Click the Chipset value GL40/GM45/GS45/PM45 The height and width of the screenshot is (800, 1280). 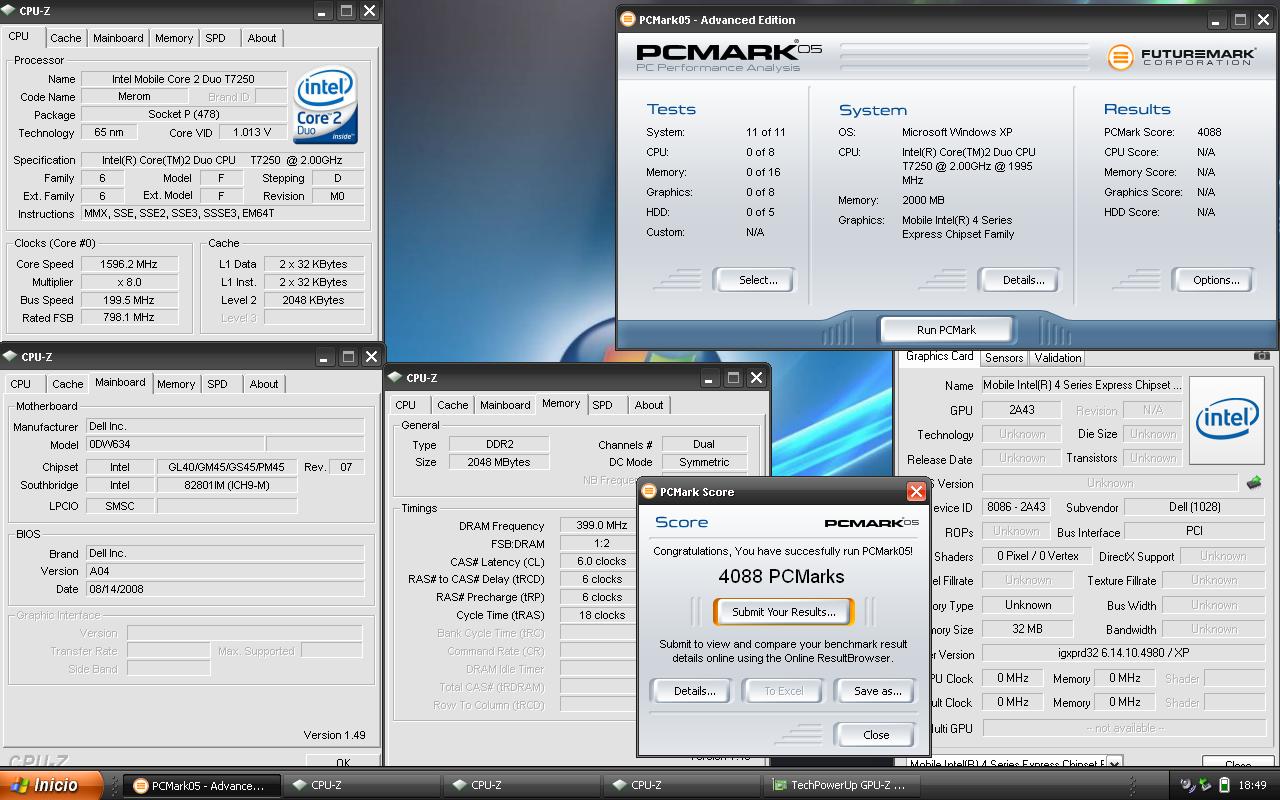click(x=227, y=467)
